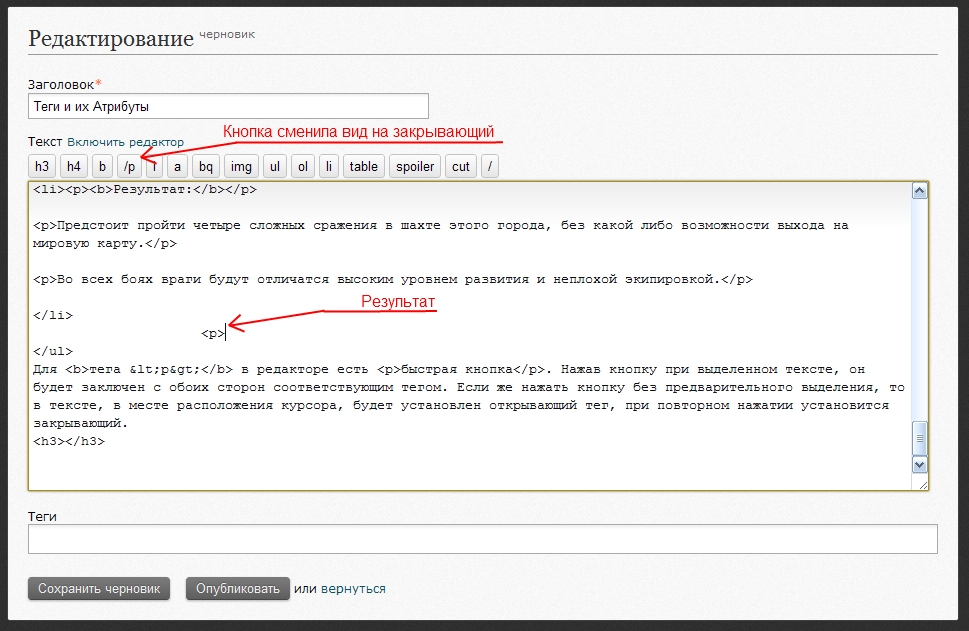Click the /p closing paragraph button

click(x=130, y=166)
